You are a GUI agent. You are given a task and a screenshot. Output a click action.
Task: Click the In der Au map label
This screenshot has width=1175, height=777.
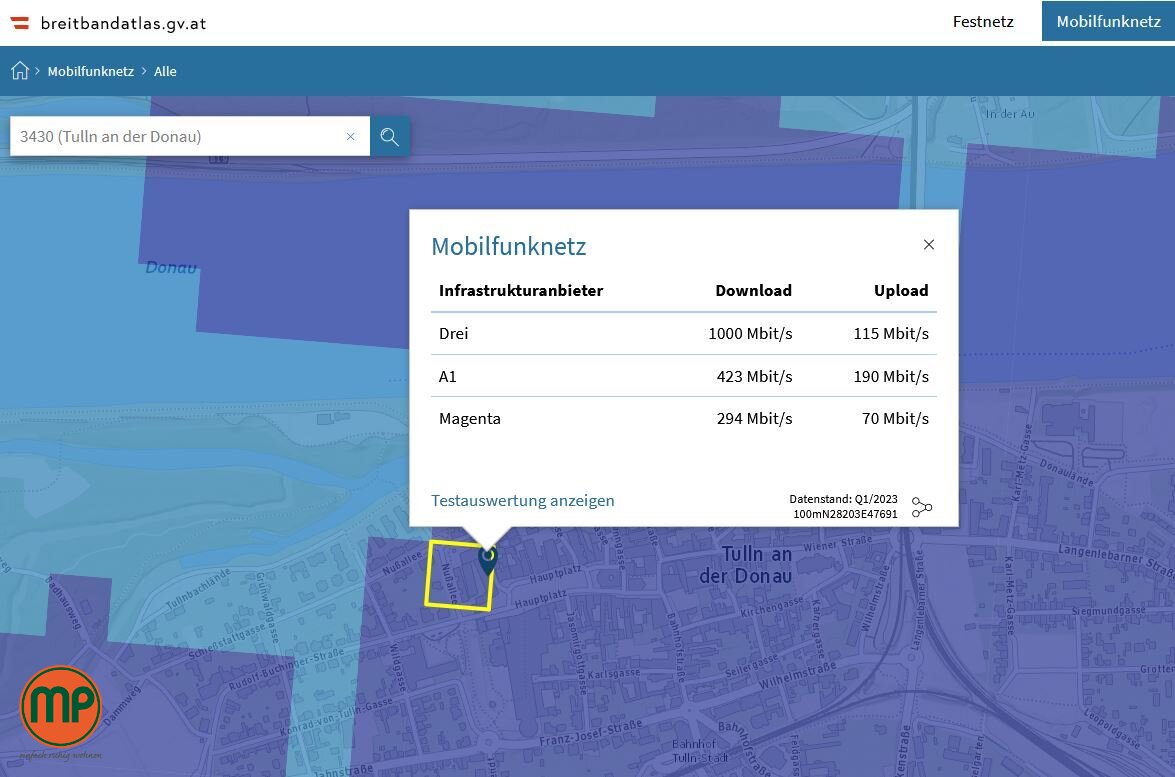tap(1010, 114)
